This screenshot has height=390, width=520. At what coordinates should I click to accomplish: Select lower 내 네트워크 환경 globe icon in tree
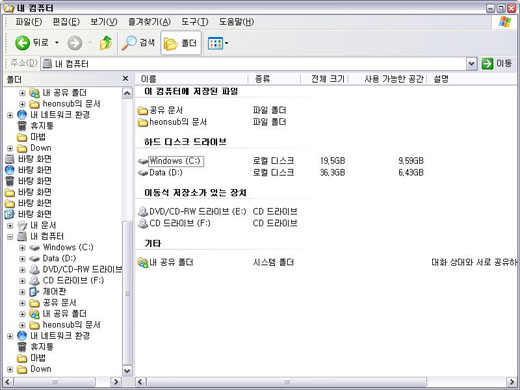22,336
